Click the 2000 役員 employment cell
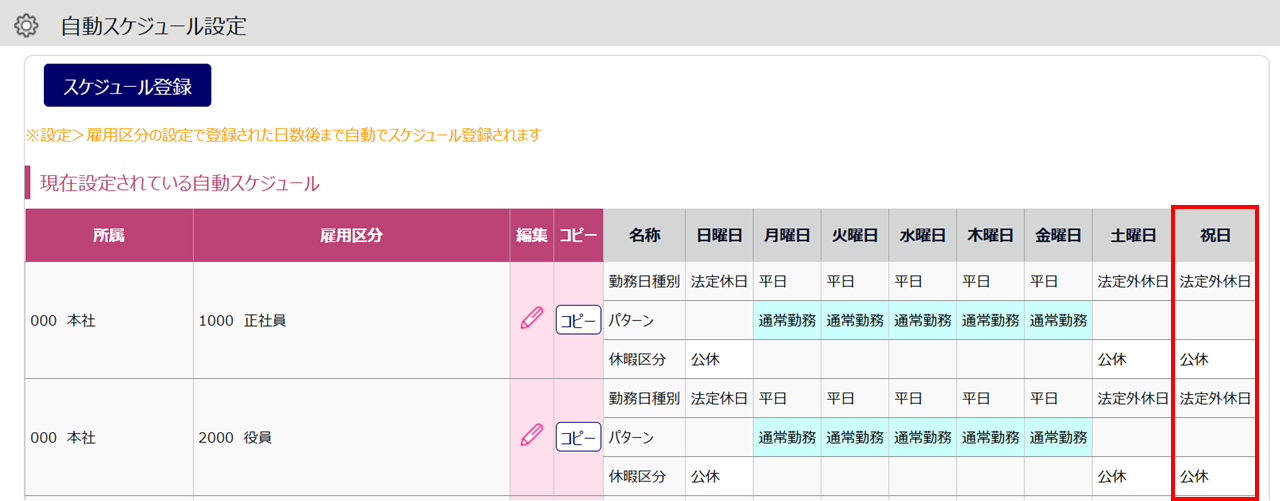1280x501 pixels. click(351, 437)
